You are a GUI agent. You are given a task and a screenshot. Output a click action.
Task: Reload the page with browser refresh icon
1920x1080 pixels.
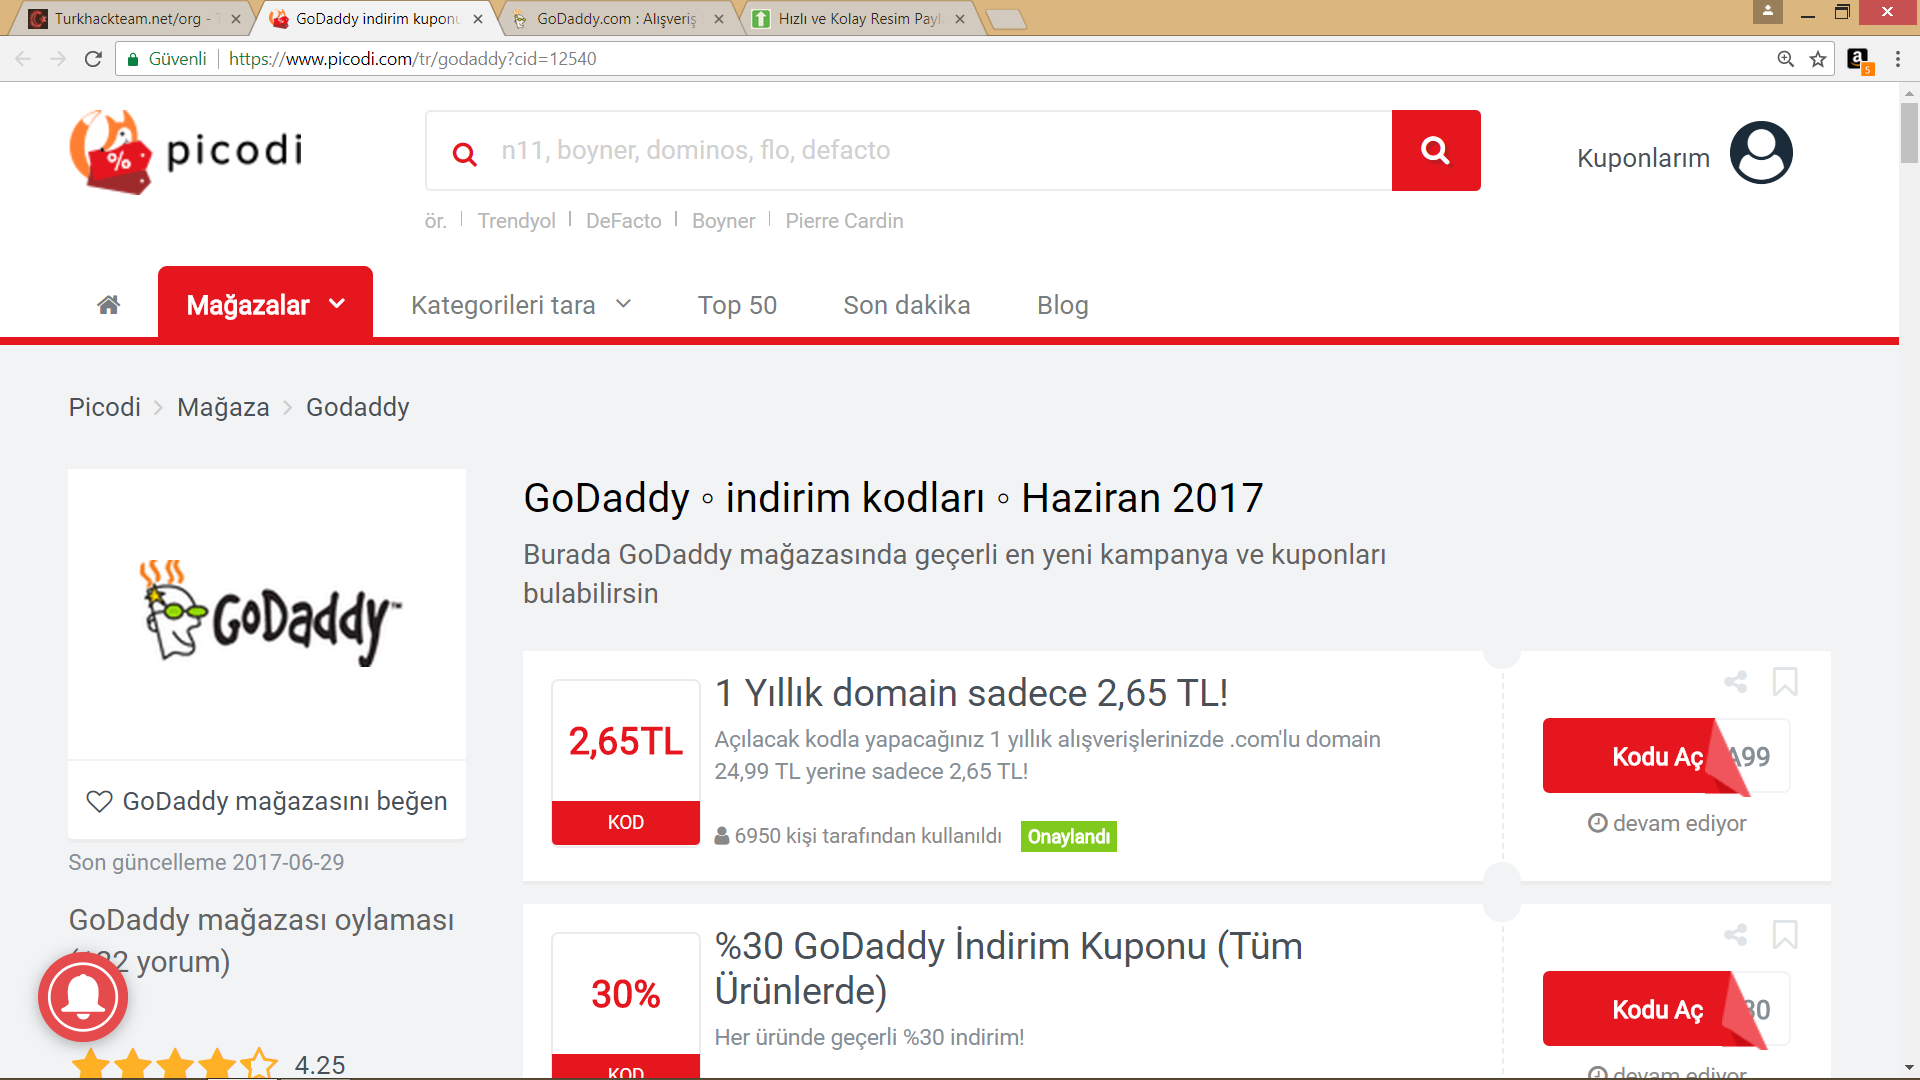[93, 59]
